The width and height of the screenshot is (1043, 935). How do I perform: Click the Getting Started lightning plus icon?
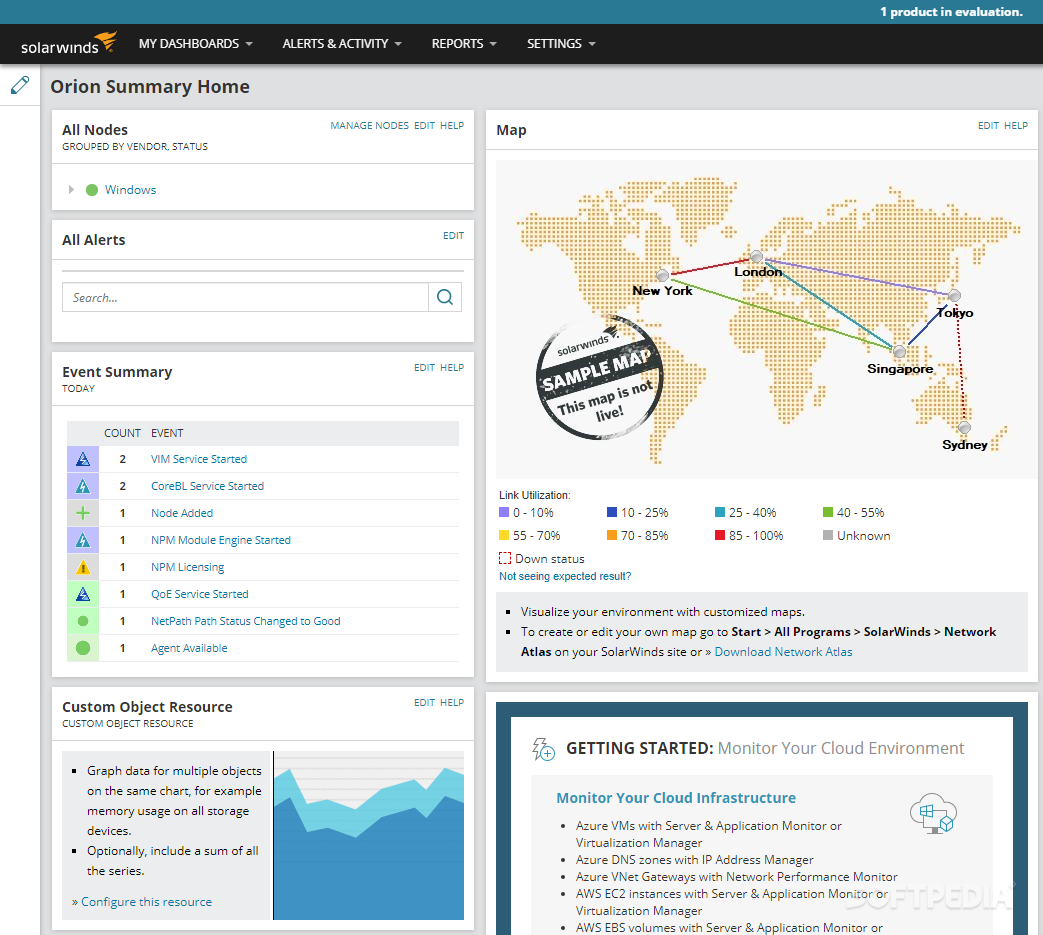(543, 749)
